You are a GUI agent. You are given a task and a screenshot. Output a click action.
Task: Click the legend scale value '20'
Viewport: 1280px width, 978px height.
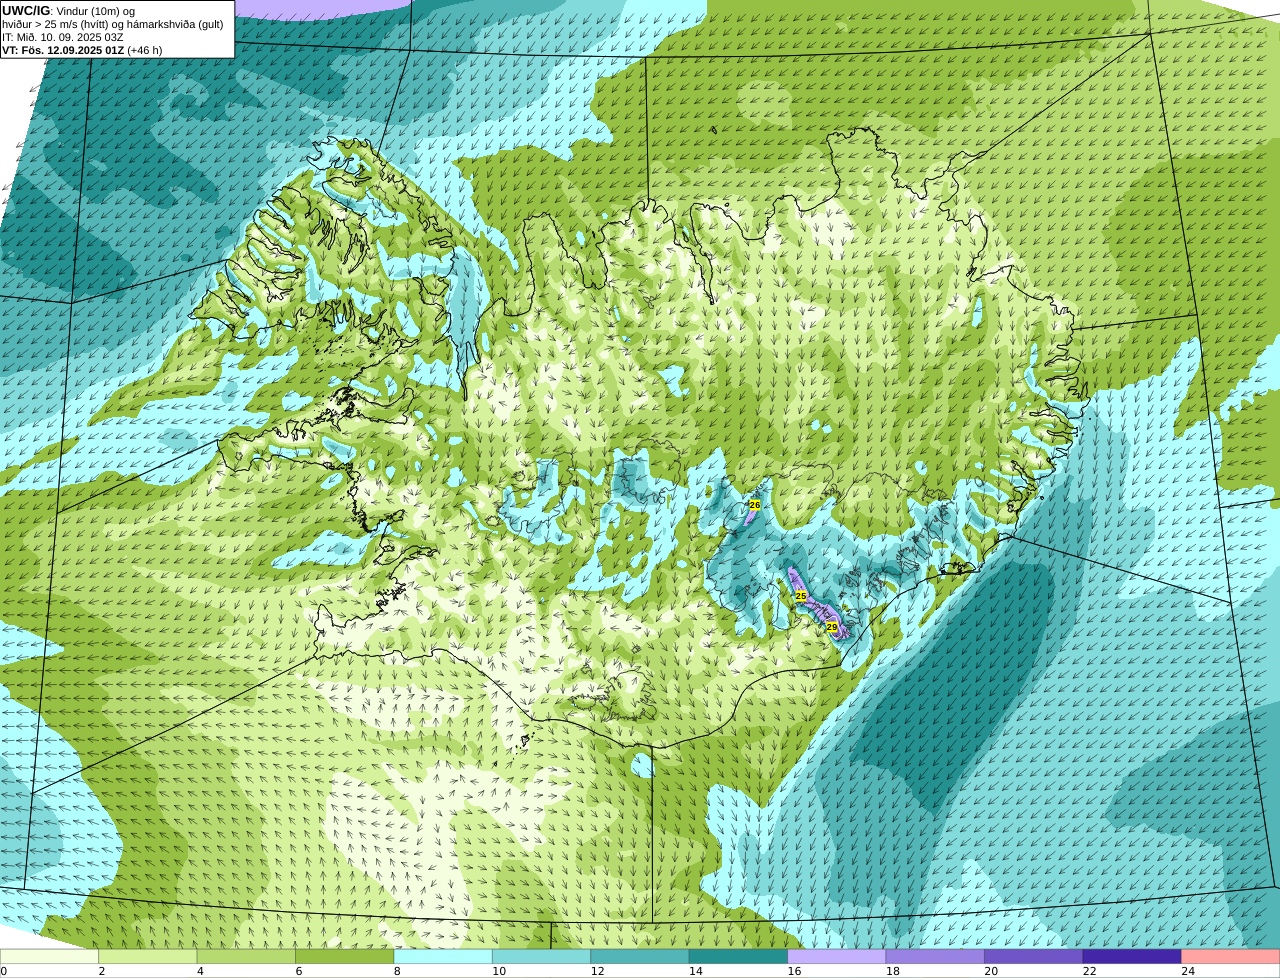coord(991,971)
